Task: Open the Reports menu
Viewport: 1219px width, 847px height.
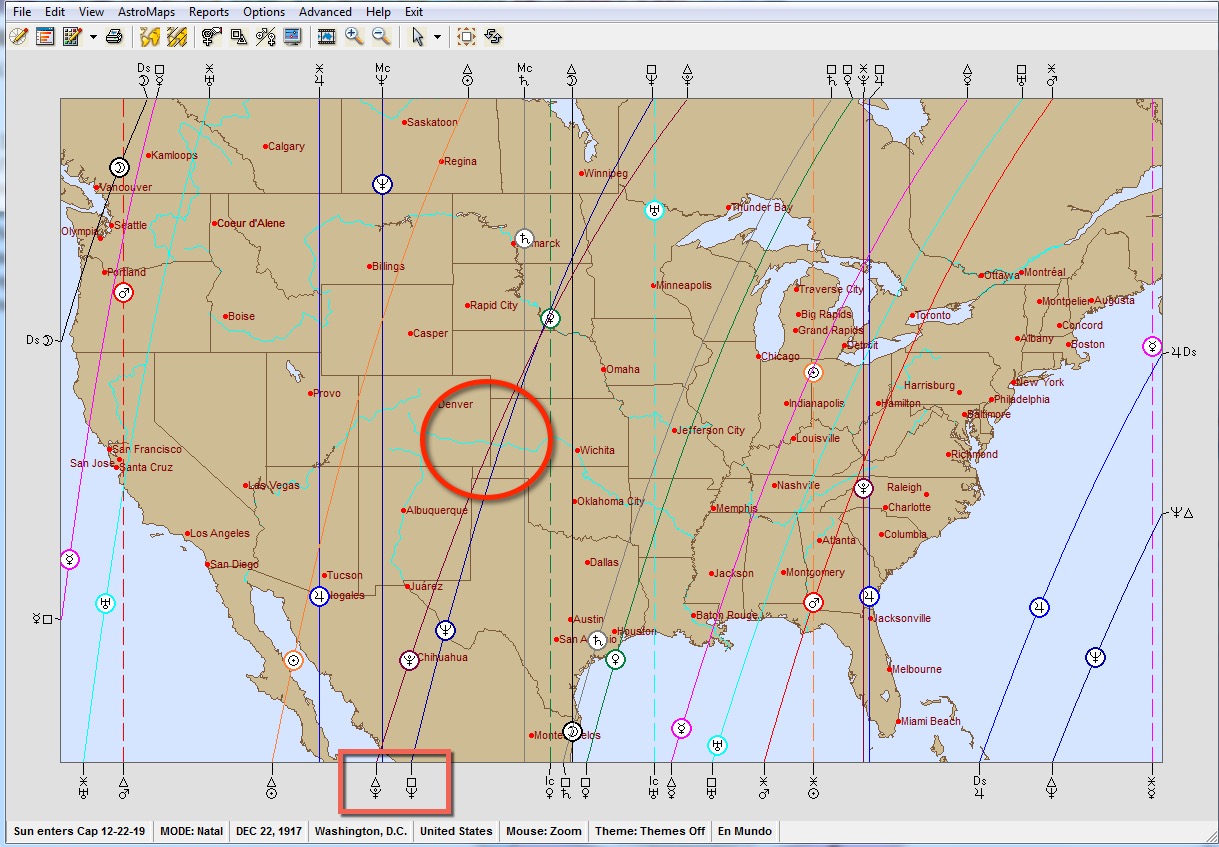Action: coord(208,12)
